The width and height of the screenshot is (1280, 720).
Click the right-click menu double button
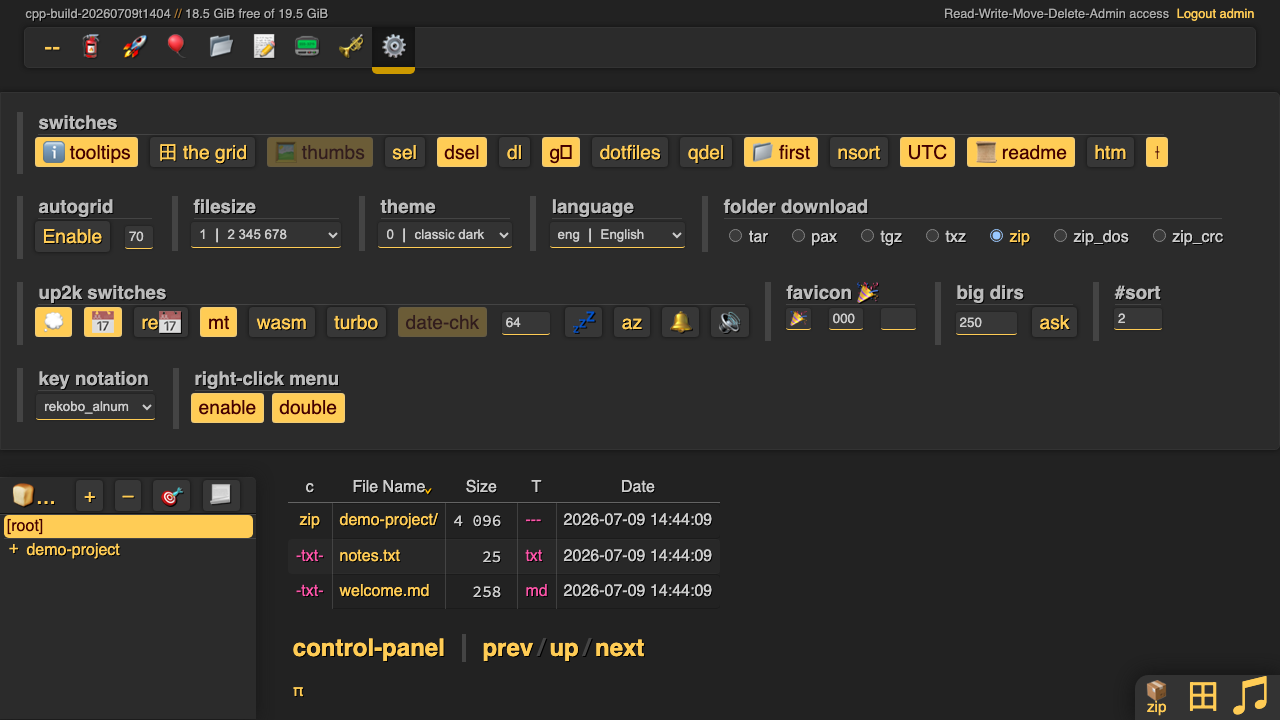[x=308, y=407]
